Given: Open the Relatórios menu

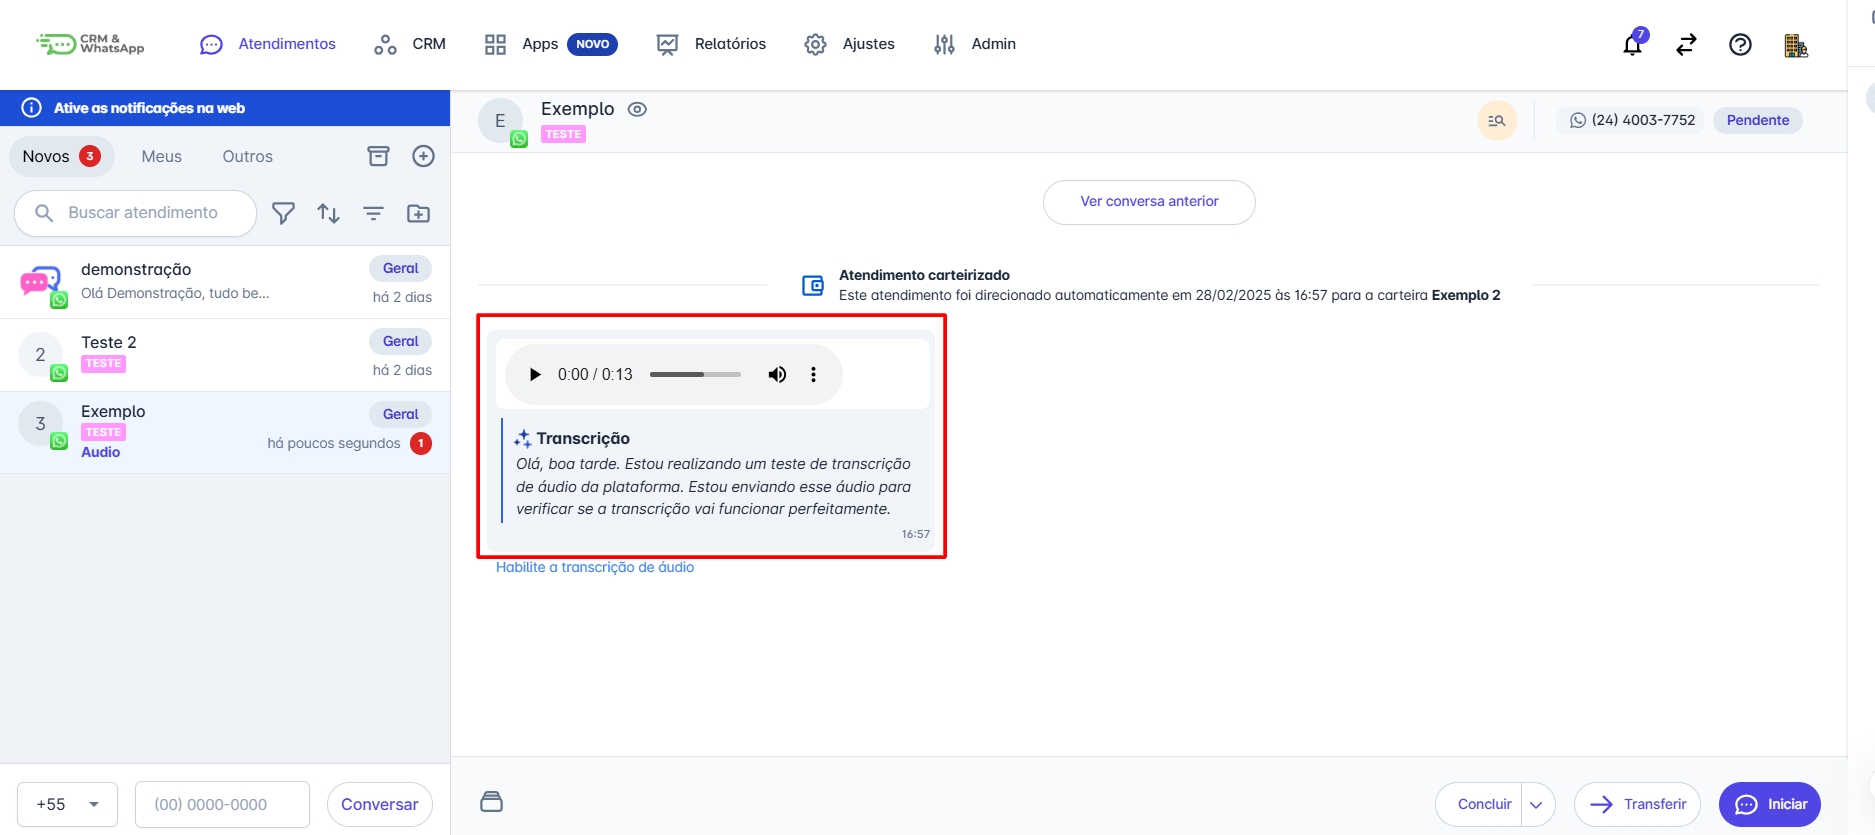Looking at the screenshot, I should [x=711, y=44].
